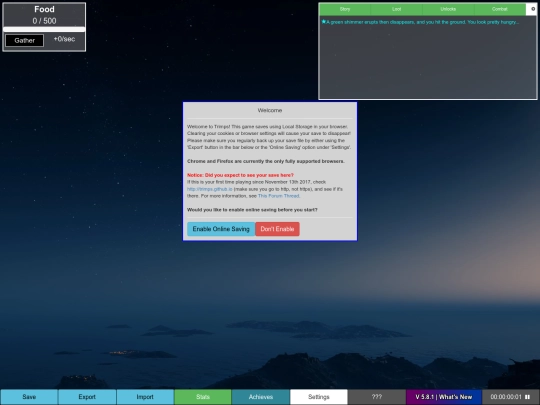This screenshot has width=540, height=405.
Task: Open the Stats panel
Action: 203,397
